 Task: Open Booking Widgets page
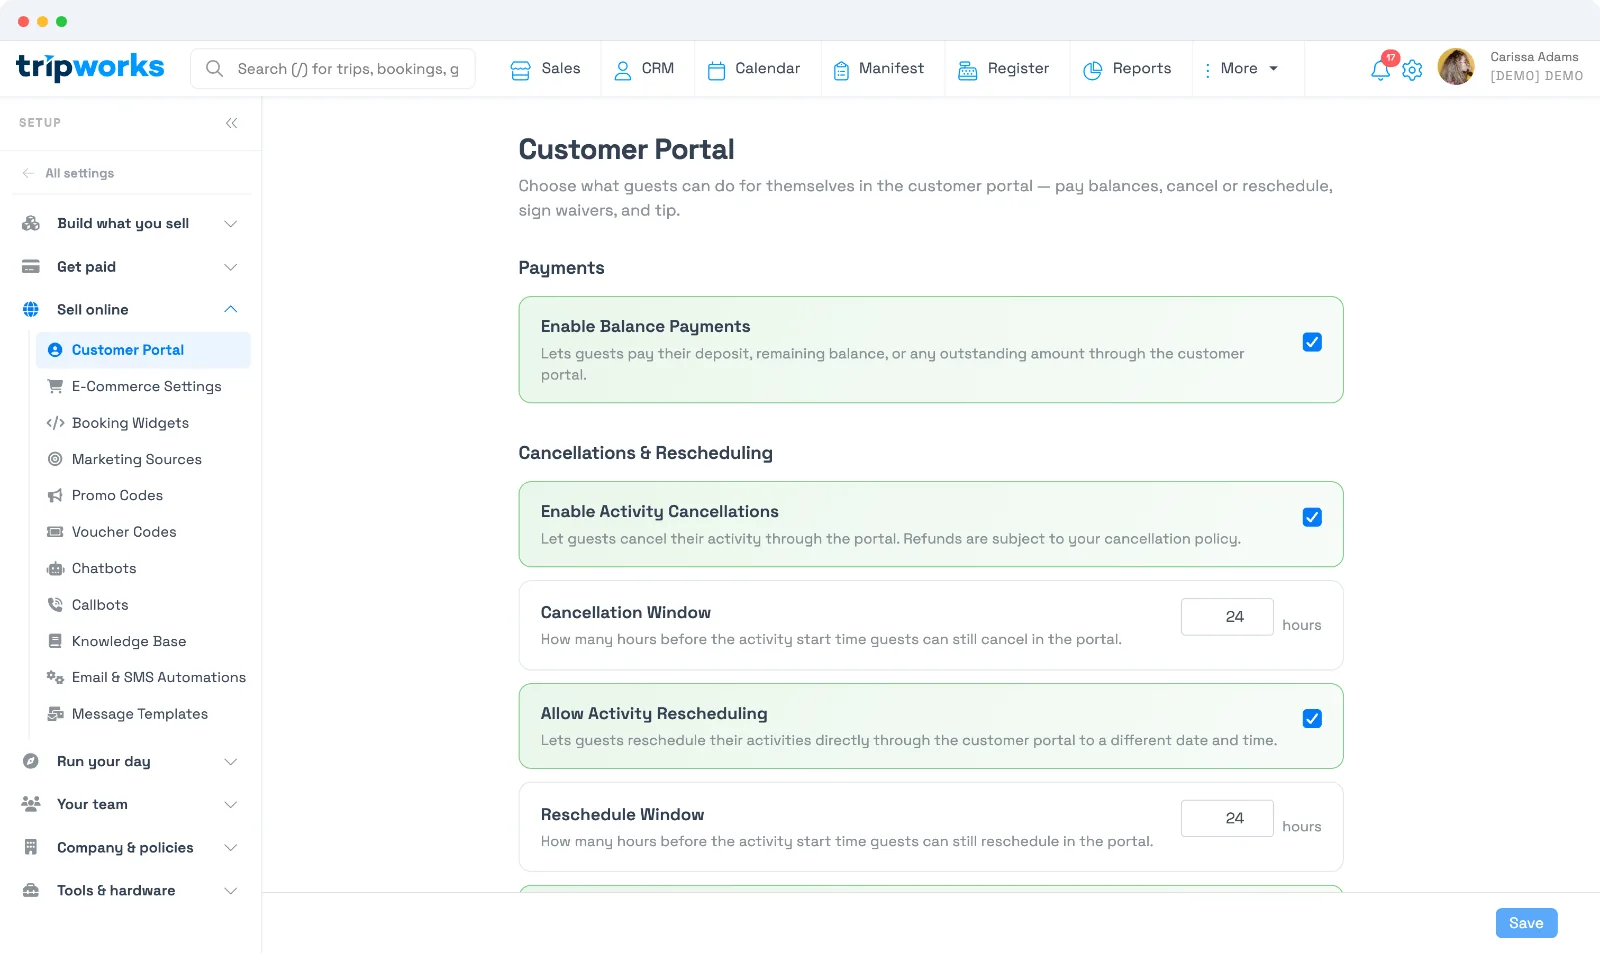pos(130,423)
